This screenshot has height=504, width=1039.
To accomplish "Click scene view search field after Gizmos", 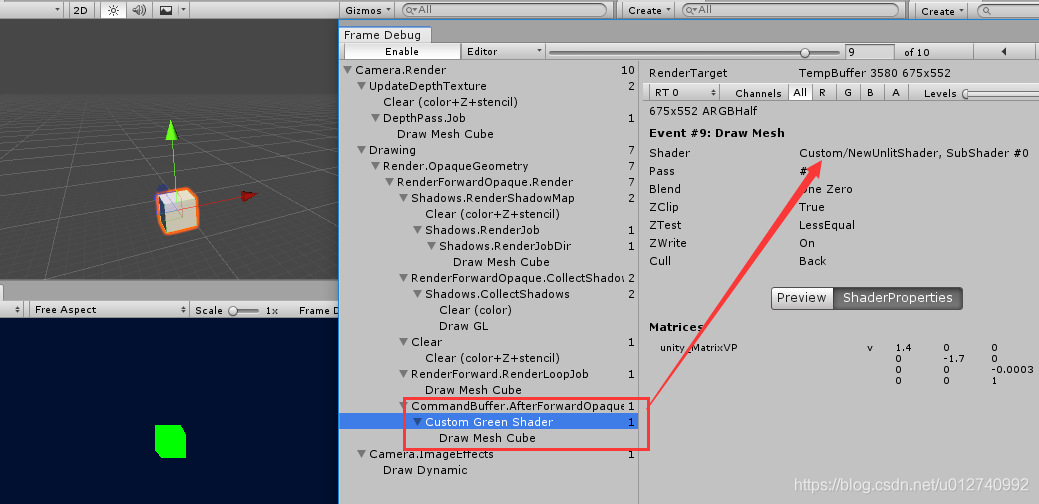I will [505, 10].
